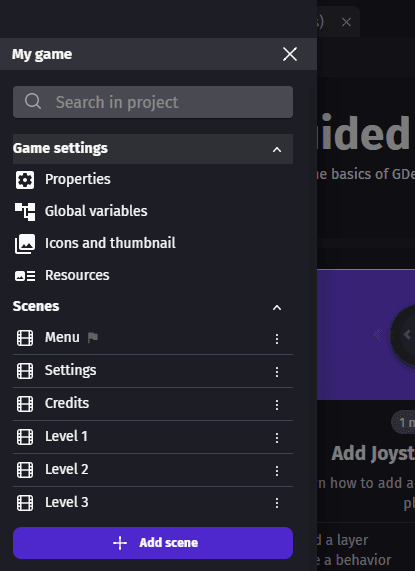Viewport: 415px width, 571px height.
Task: Collapse the Game settings section
Action: [x=277, y=149]
